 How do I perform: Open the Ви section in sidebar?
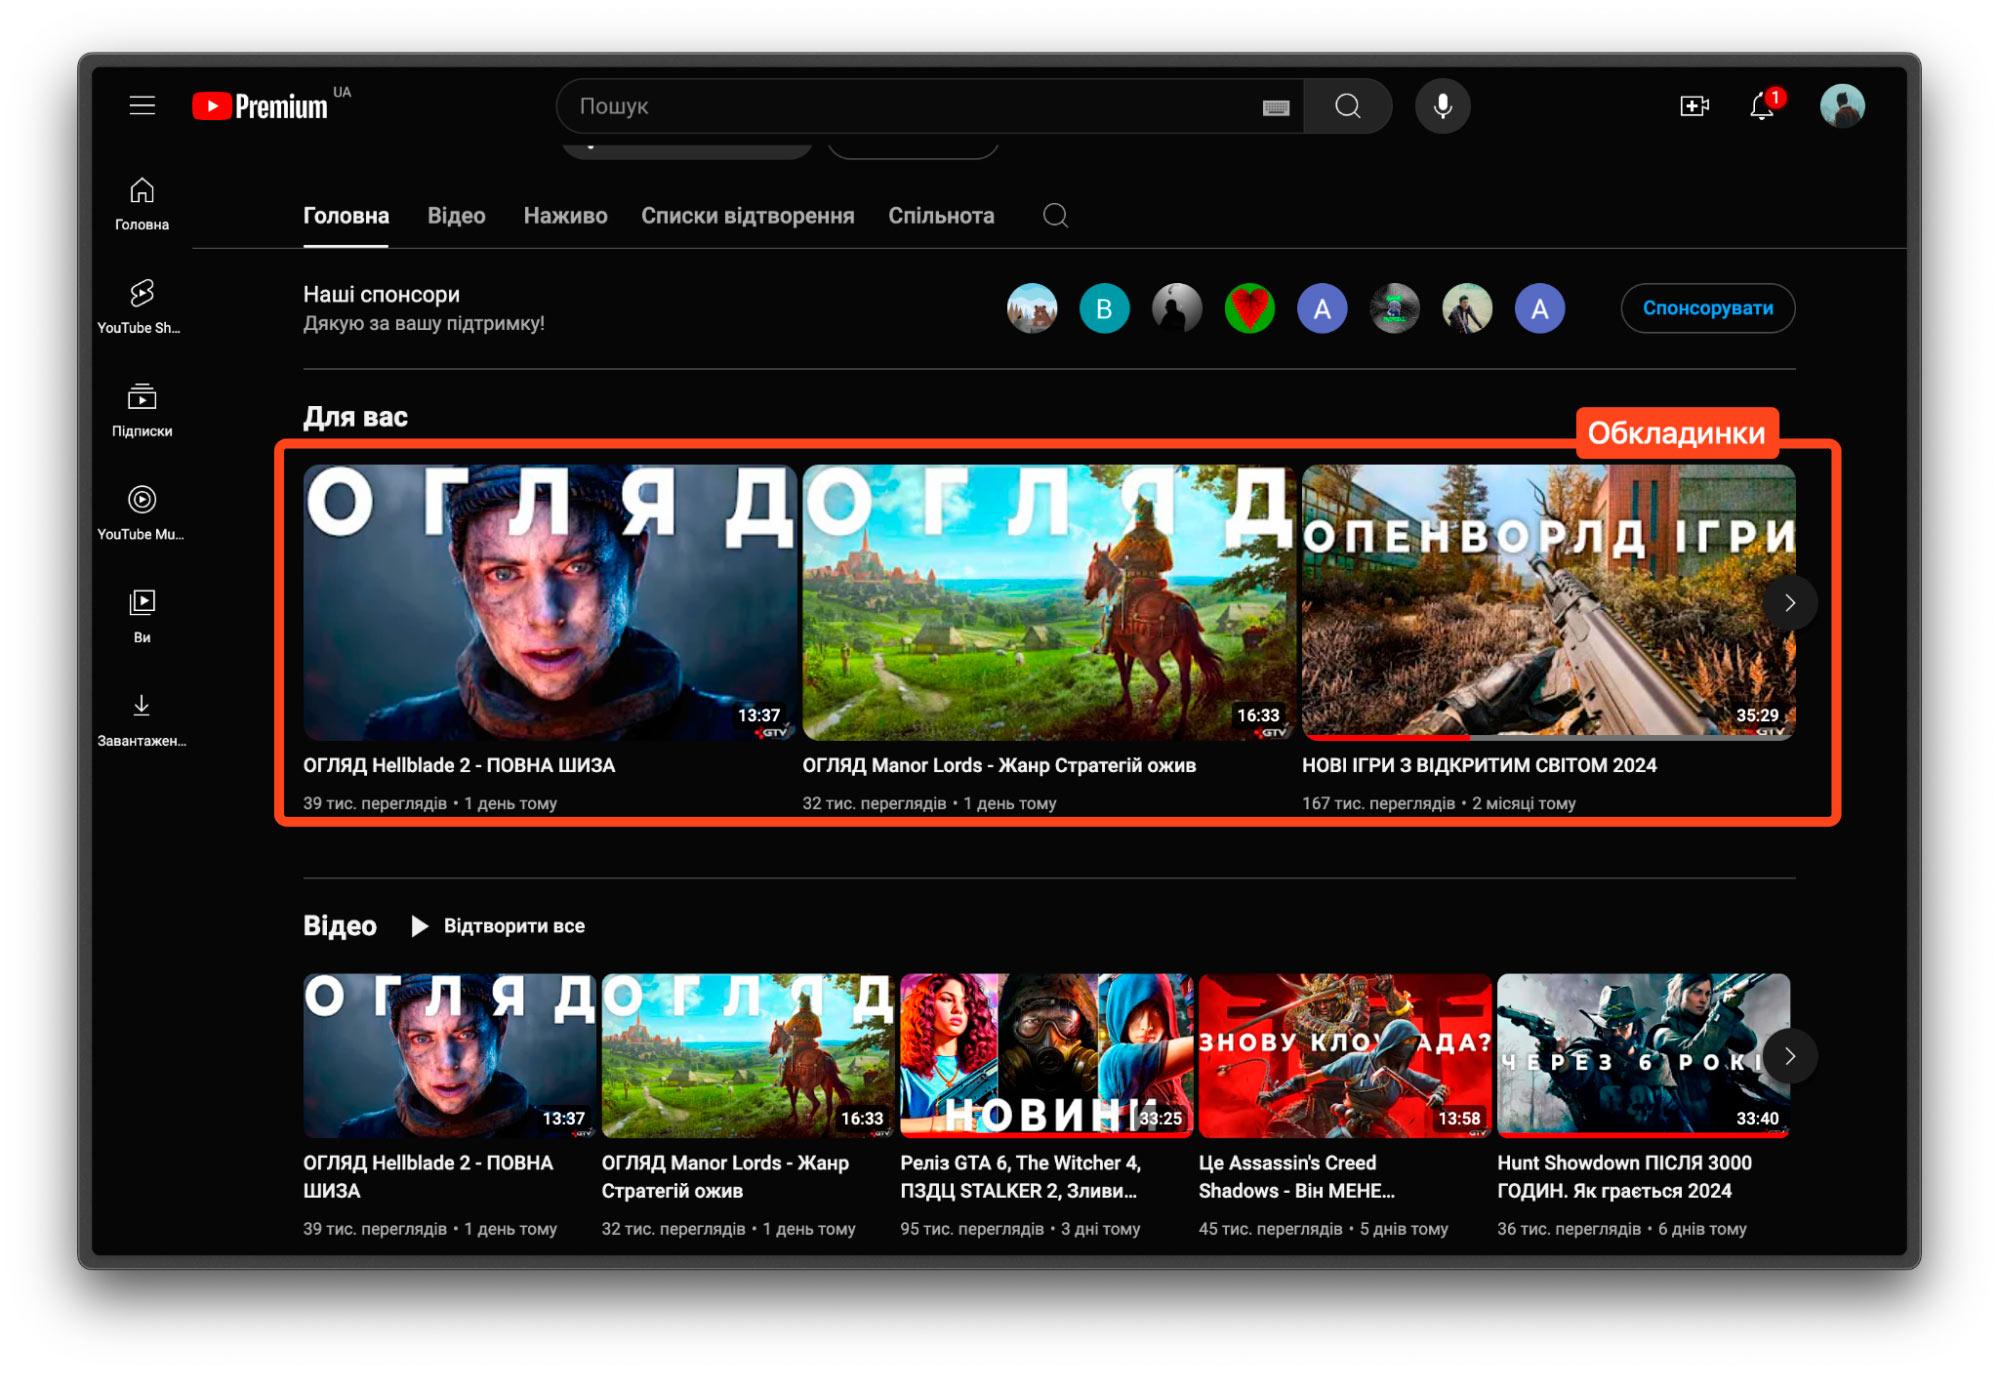click(x=142, y=616)
